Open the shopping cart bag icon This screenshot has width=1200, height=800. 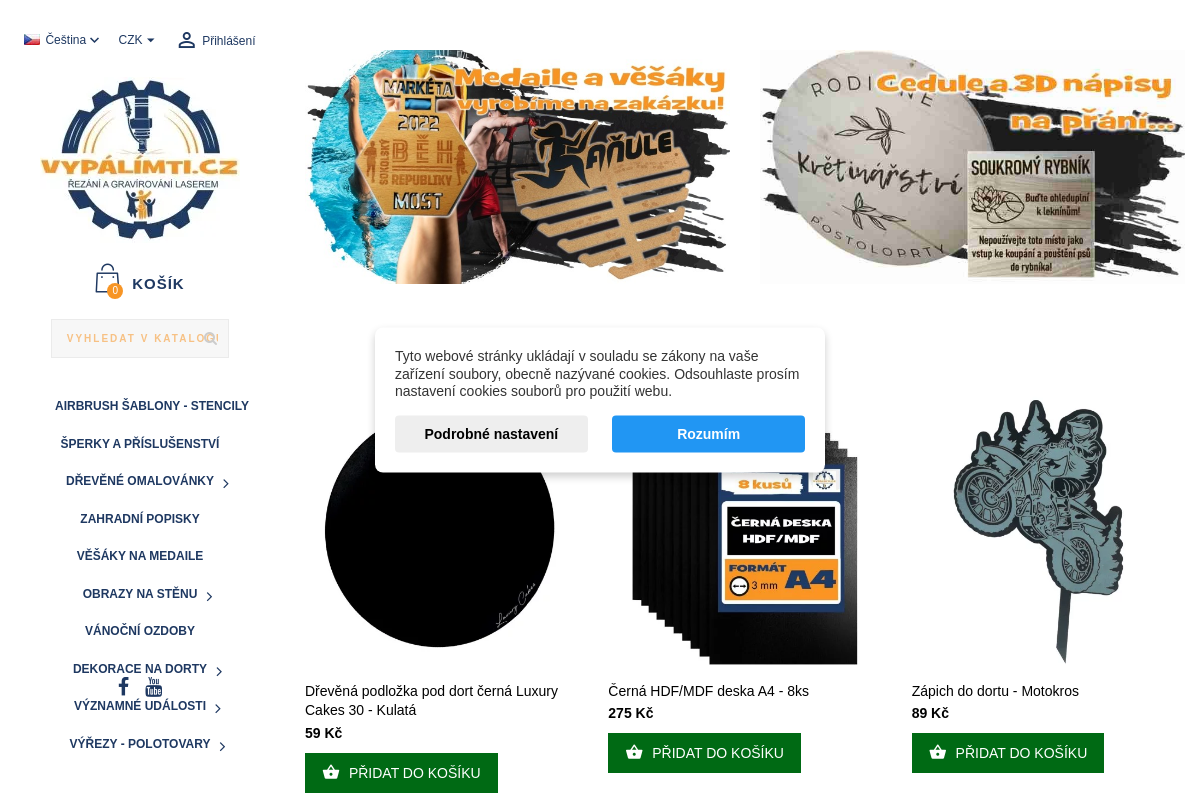[x=108, y=280]
